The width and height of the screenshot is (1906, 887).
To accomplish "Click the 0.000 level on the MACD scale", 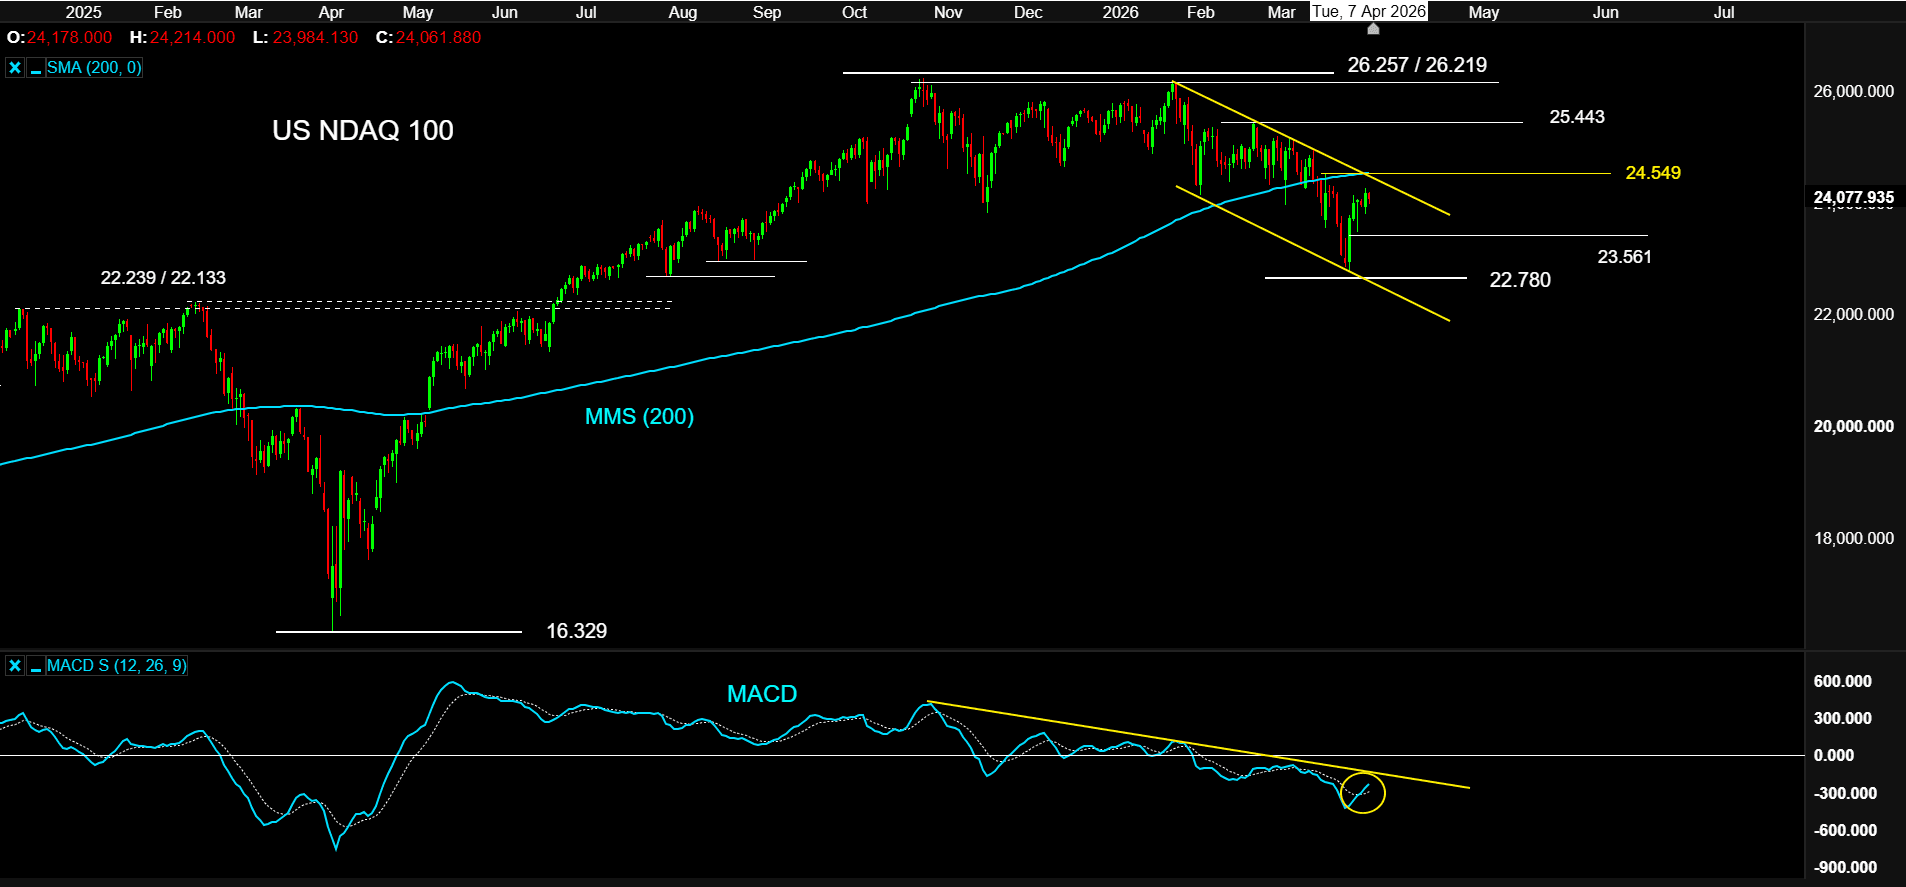I will (1833, 756).
